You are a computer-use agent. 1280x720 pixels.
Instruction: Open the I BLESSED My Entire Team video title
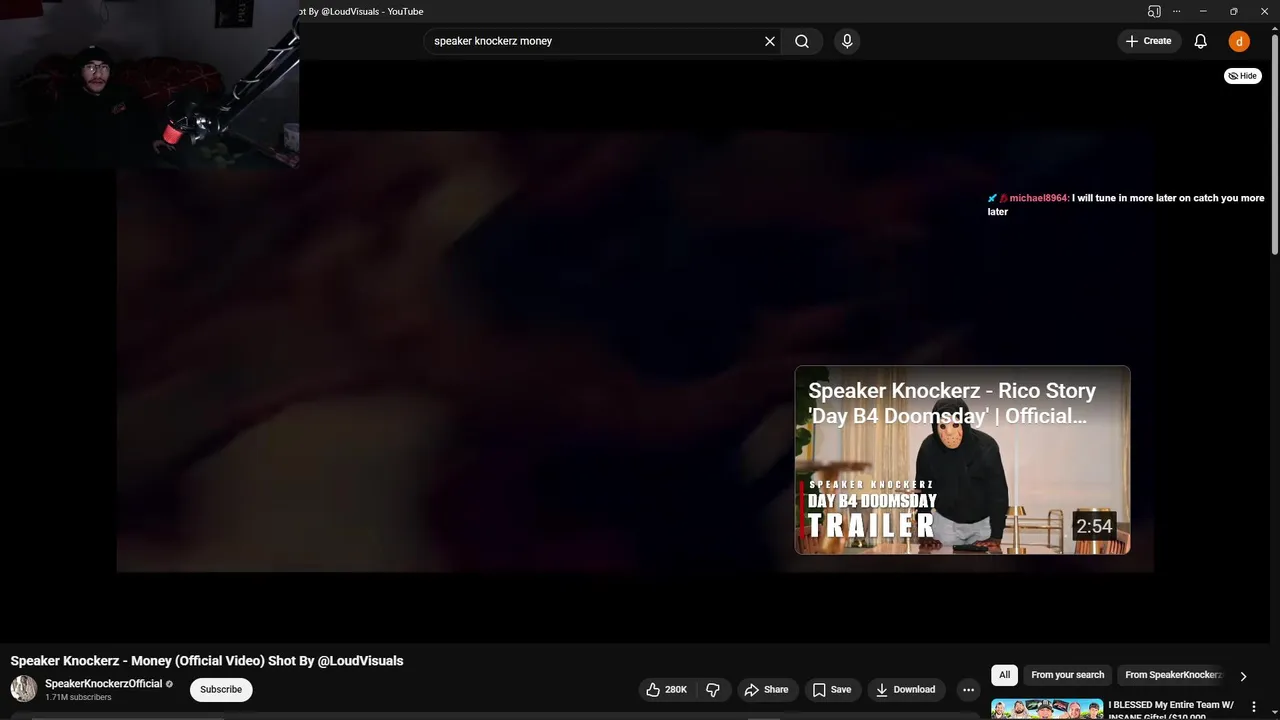coord(1171,709)
